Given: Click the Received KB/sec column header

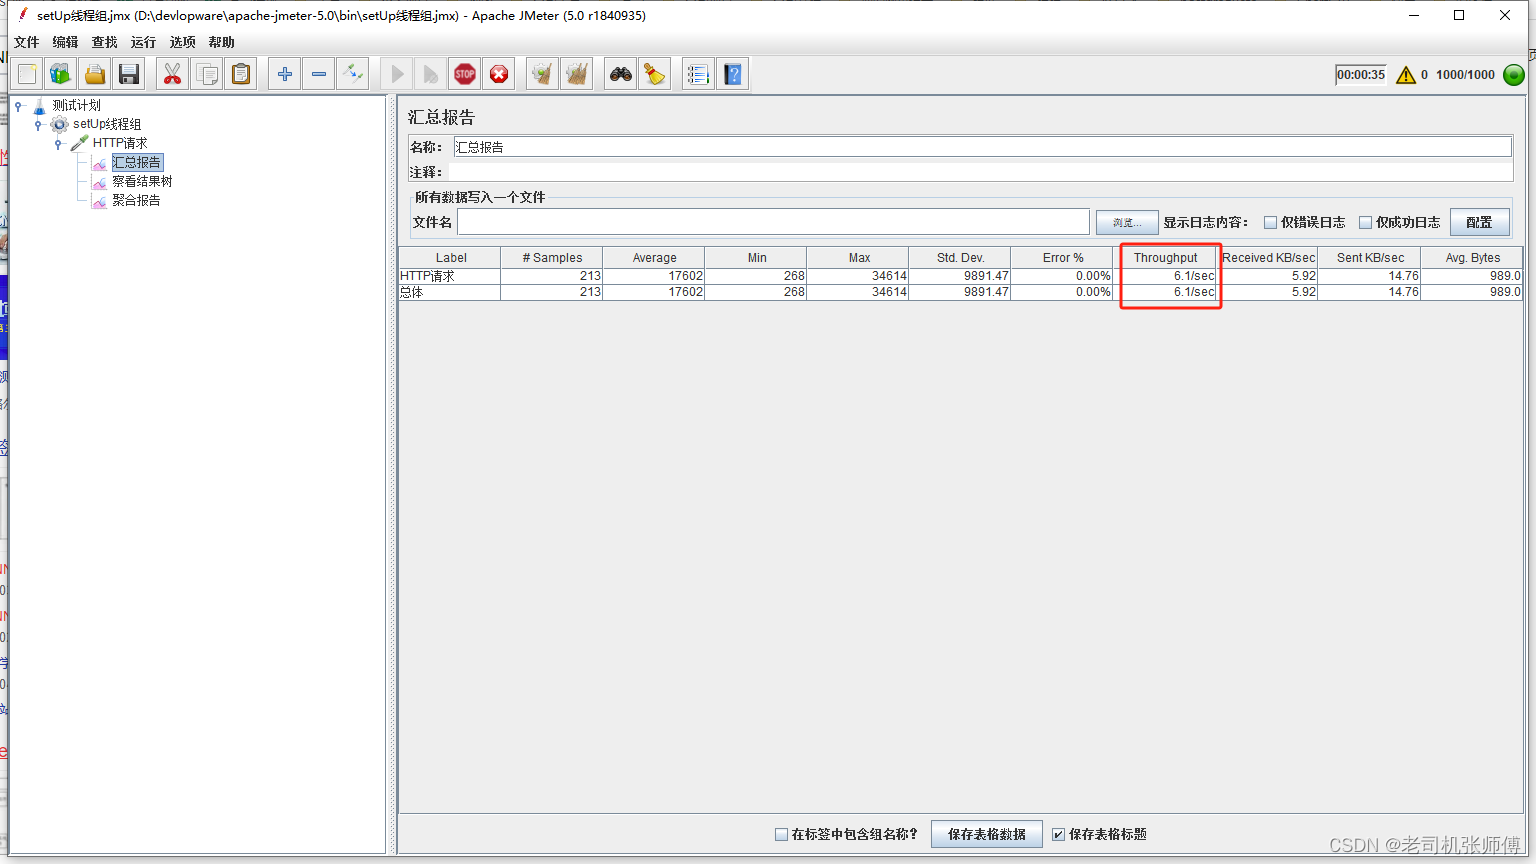Looking at the screenshot, I should [x=1268, y=258].
